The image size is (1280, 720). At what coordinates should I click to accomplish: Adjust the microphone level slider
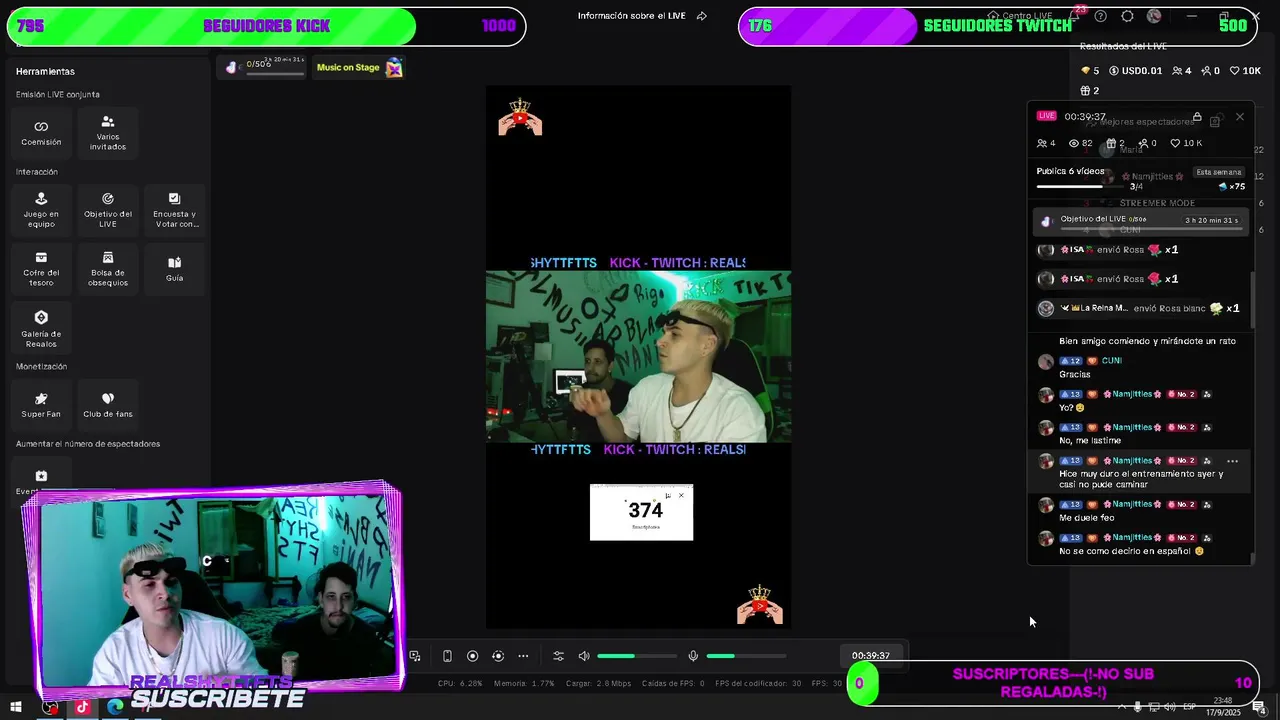click(x=746, y=656)
